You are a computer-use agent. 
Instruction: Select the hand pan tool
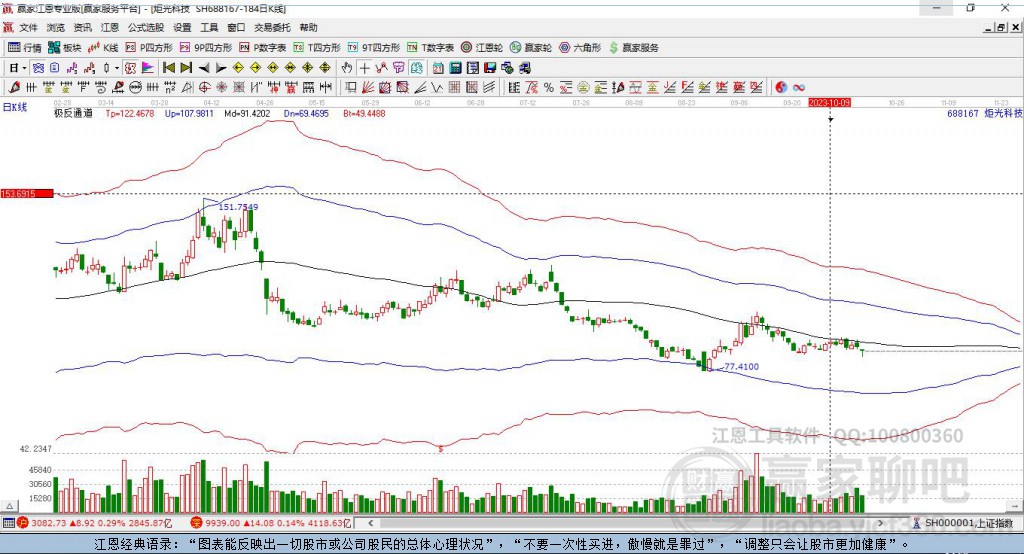347,68
